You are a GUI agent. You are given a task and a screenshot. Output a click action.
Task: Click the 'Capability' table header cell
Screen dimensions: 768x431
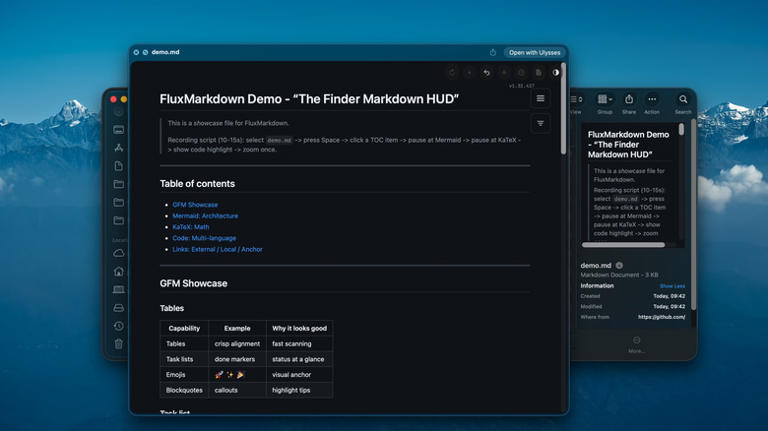[x=184, y=328]
